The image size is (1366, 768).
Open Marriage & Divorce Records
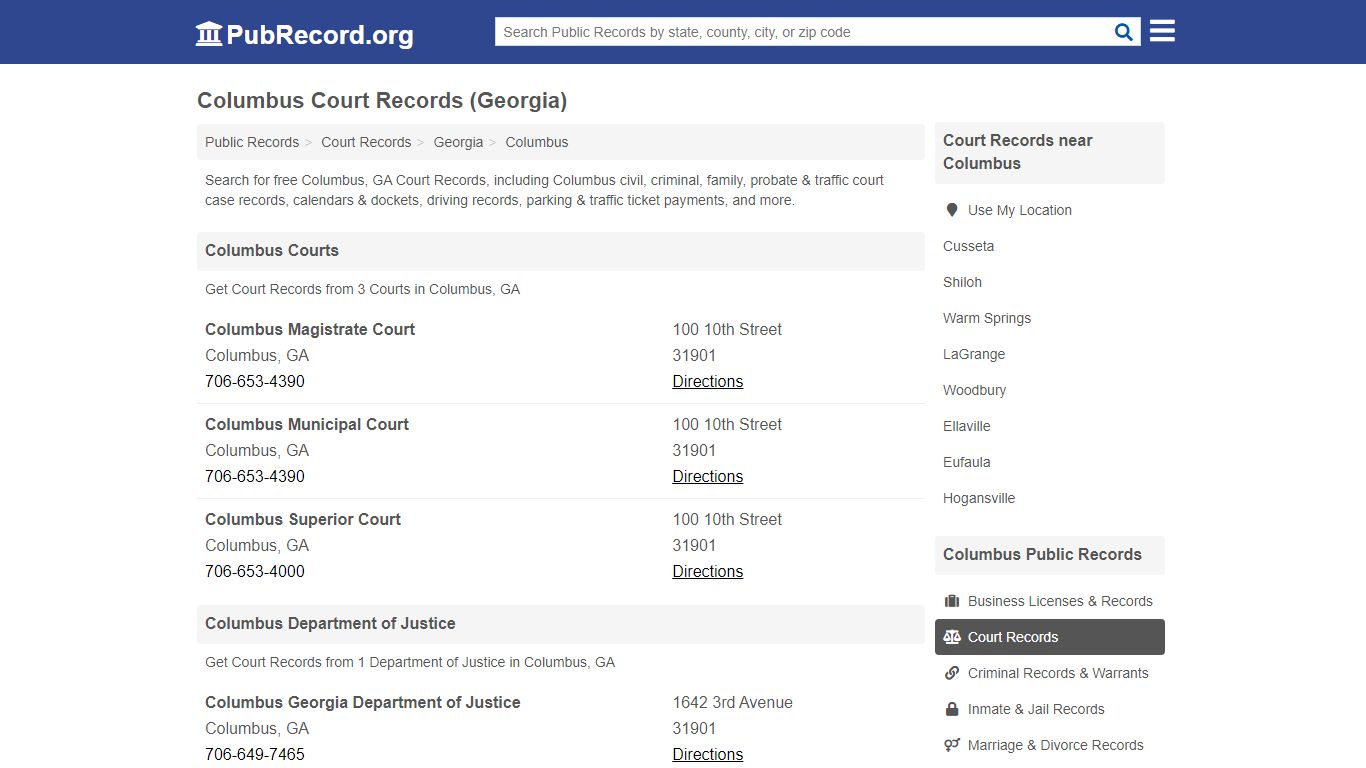(x=1055, y=745)
